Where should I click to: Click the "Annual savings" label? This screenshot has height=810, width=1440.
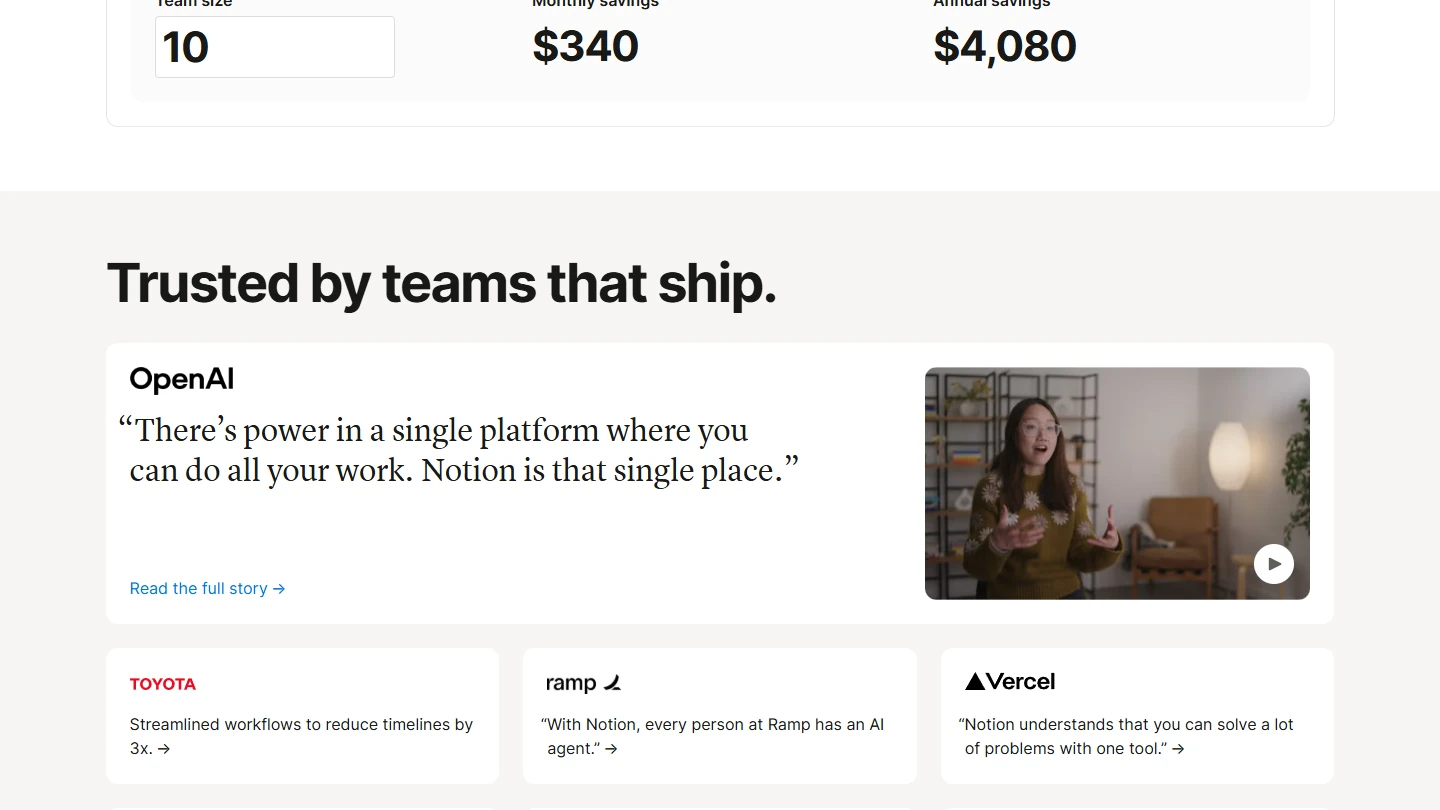coord(991,4)
